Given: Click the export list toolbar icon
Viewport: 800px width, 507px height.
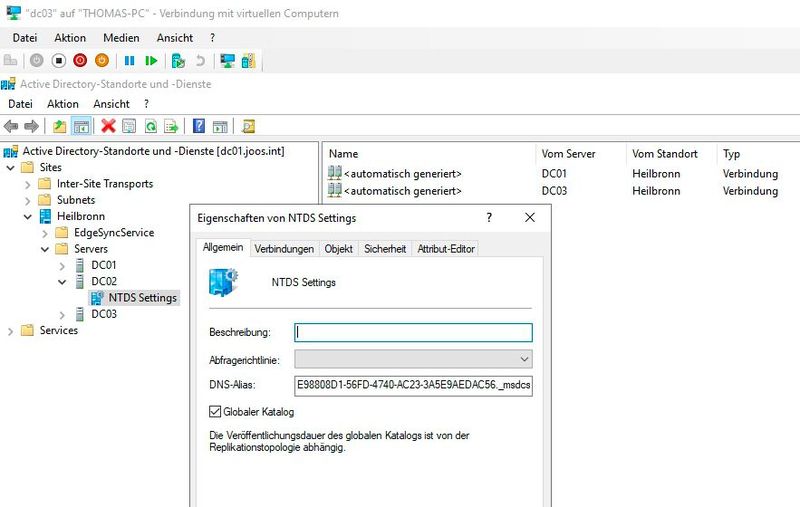Looking at the screenshot, I should pyautogui.click(x=171, y=126).
